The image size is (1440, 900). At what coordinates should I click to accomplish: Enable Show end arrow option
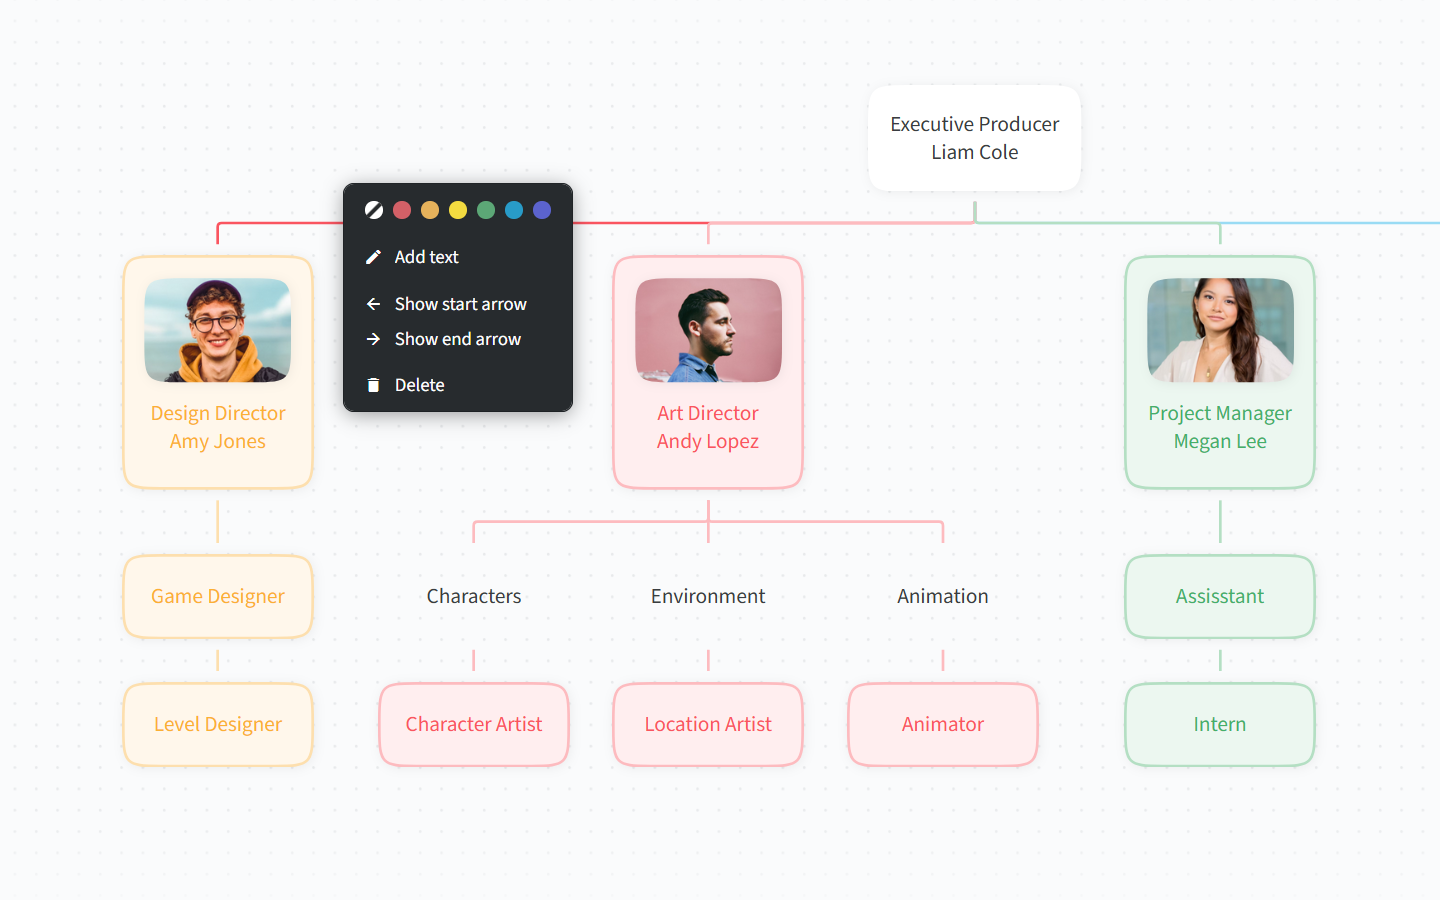tap(457, 339)
